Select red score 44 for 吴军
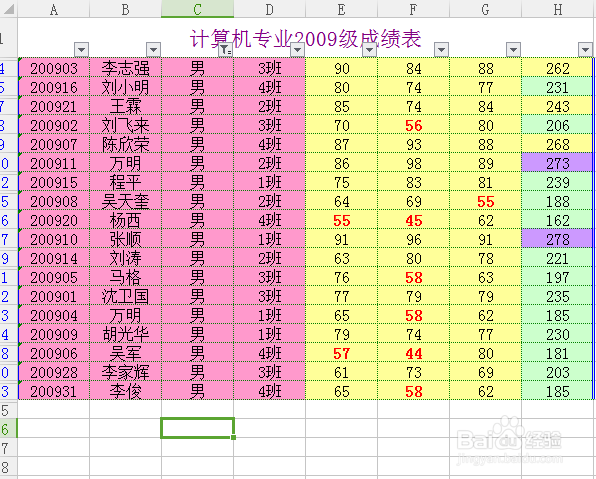The image size is (596, 479). (x=414, y=353)
